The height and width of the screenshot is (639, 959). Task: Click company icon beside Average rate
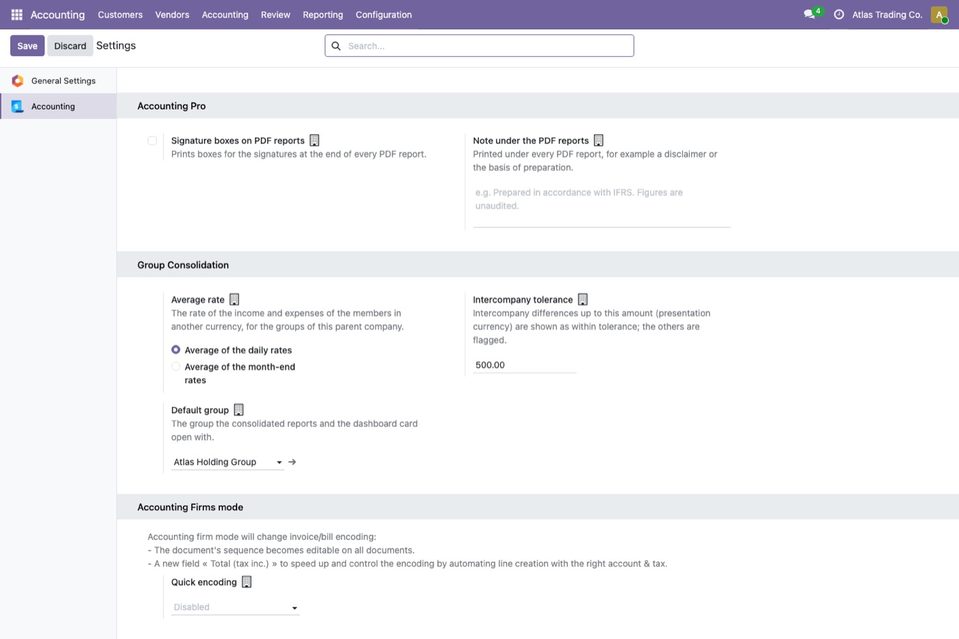234,300
